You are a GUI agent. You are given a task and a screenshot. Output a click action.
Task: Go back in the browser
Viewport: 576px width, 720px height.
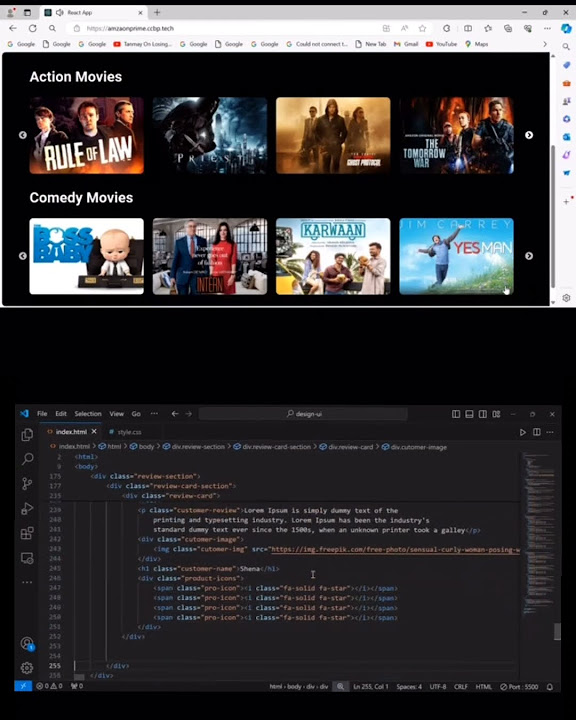[x=13, y=28]
